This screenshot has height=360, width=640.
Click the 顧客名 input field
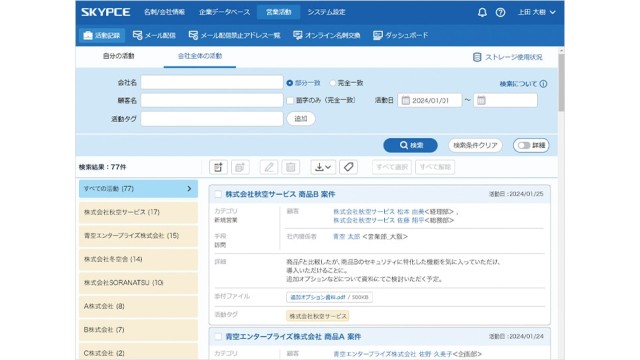[212, 100]
